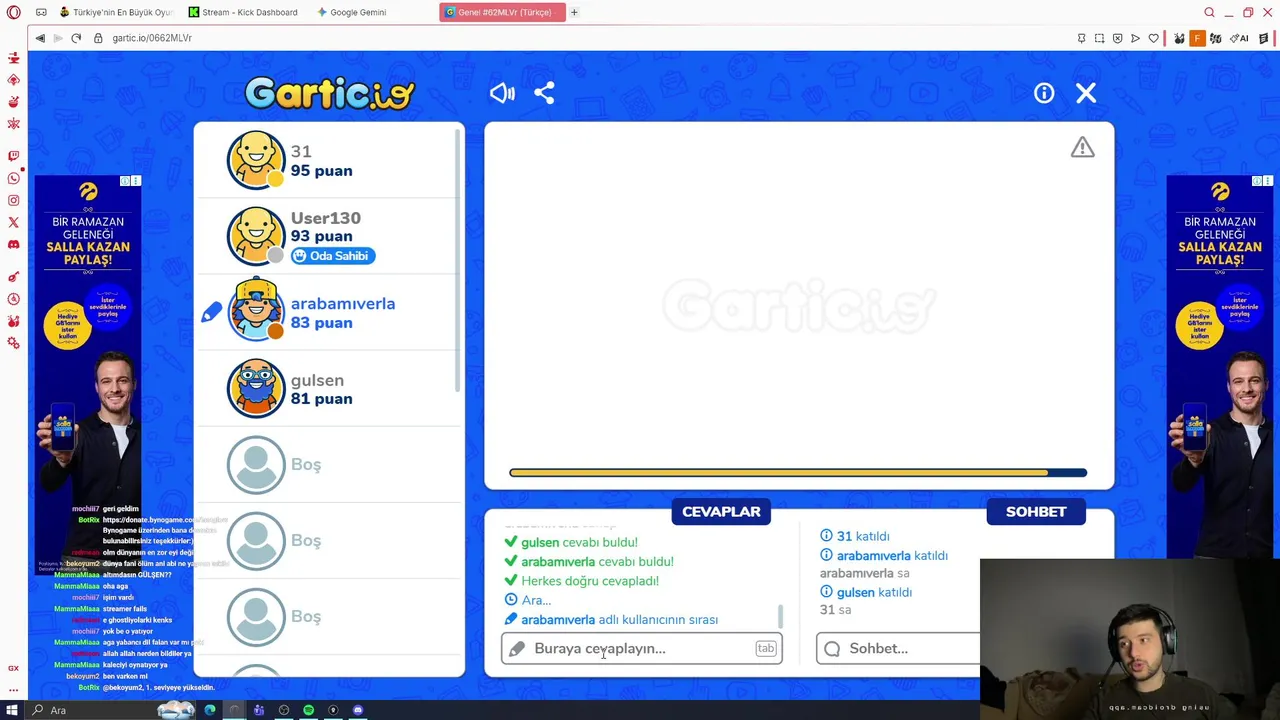This screenshot has height=720, width=1280.
Task: Click the Opera flow send icon
Action: (1135, 38)
